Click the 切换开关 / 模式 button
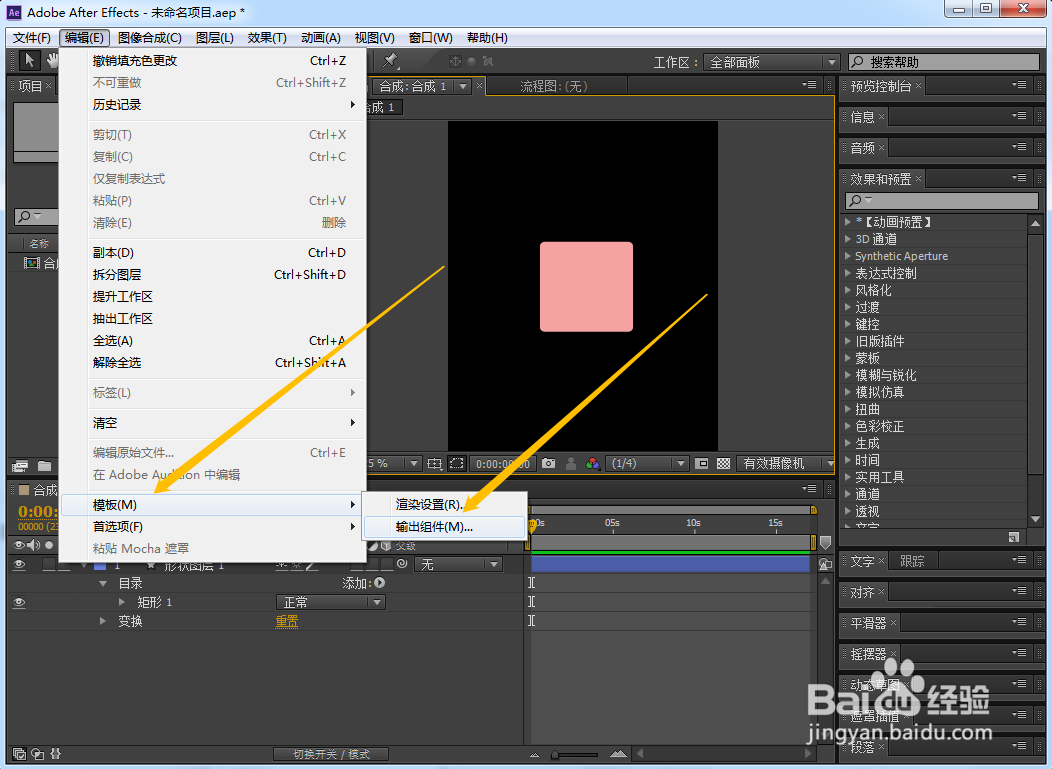This screenshot has width=1052, height=769. [x=331, y=754]
